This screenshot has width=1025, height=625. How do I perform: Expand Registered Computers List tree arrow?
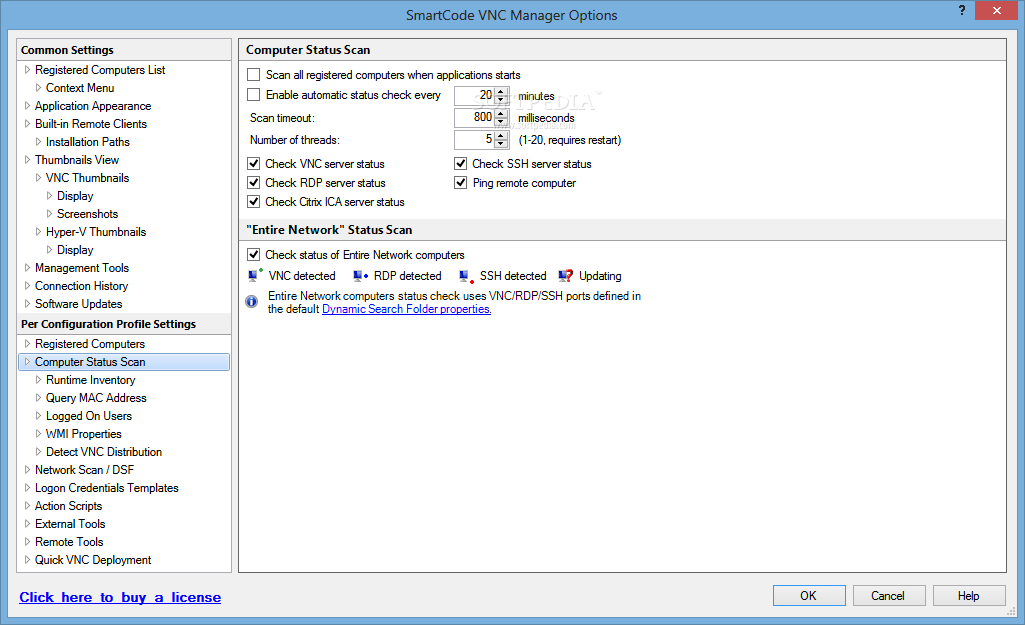click(27, 69)
